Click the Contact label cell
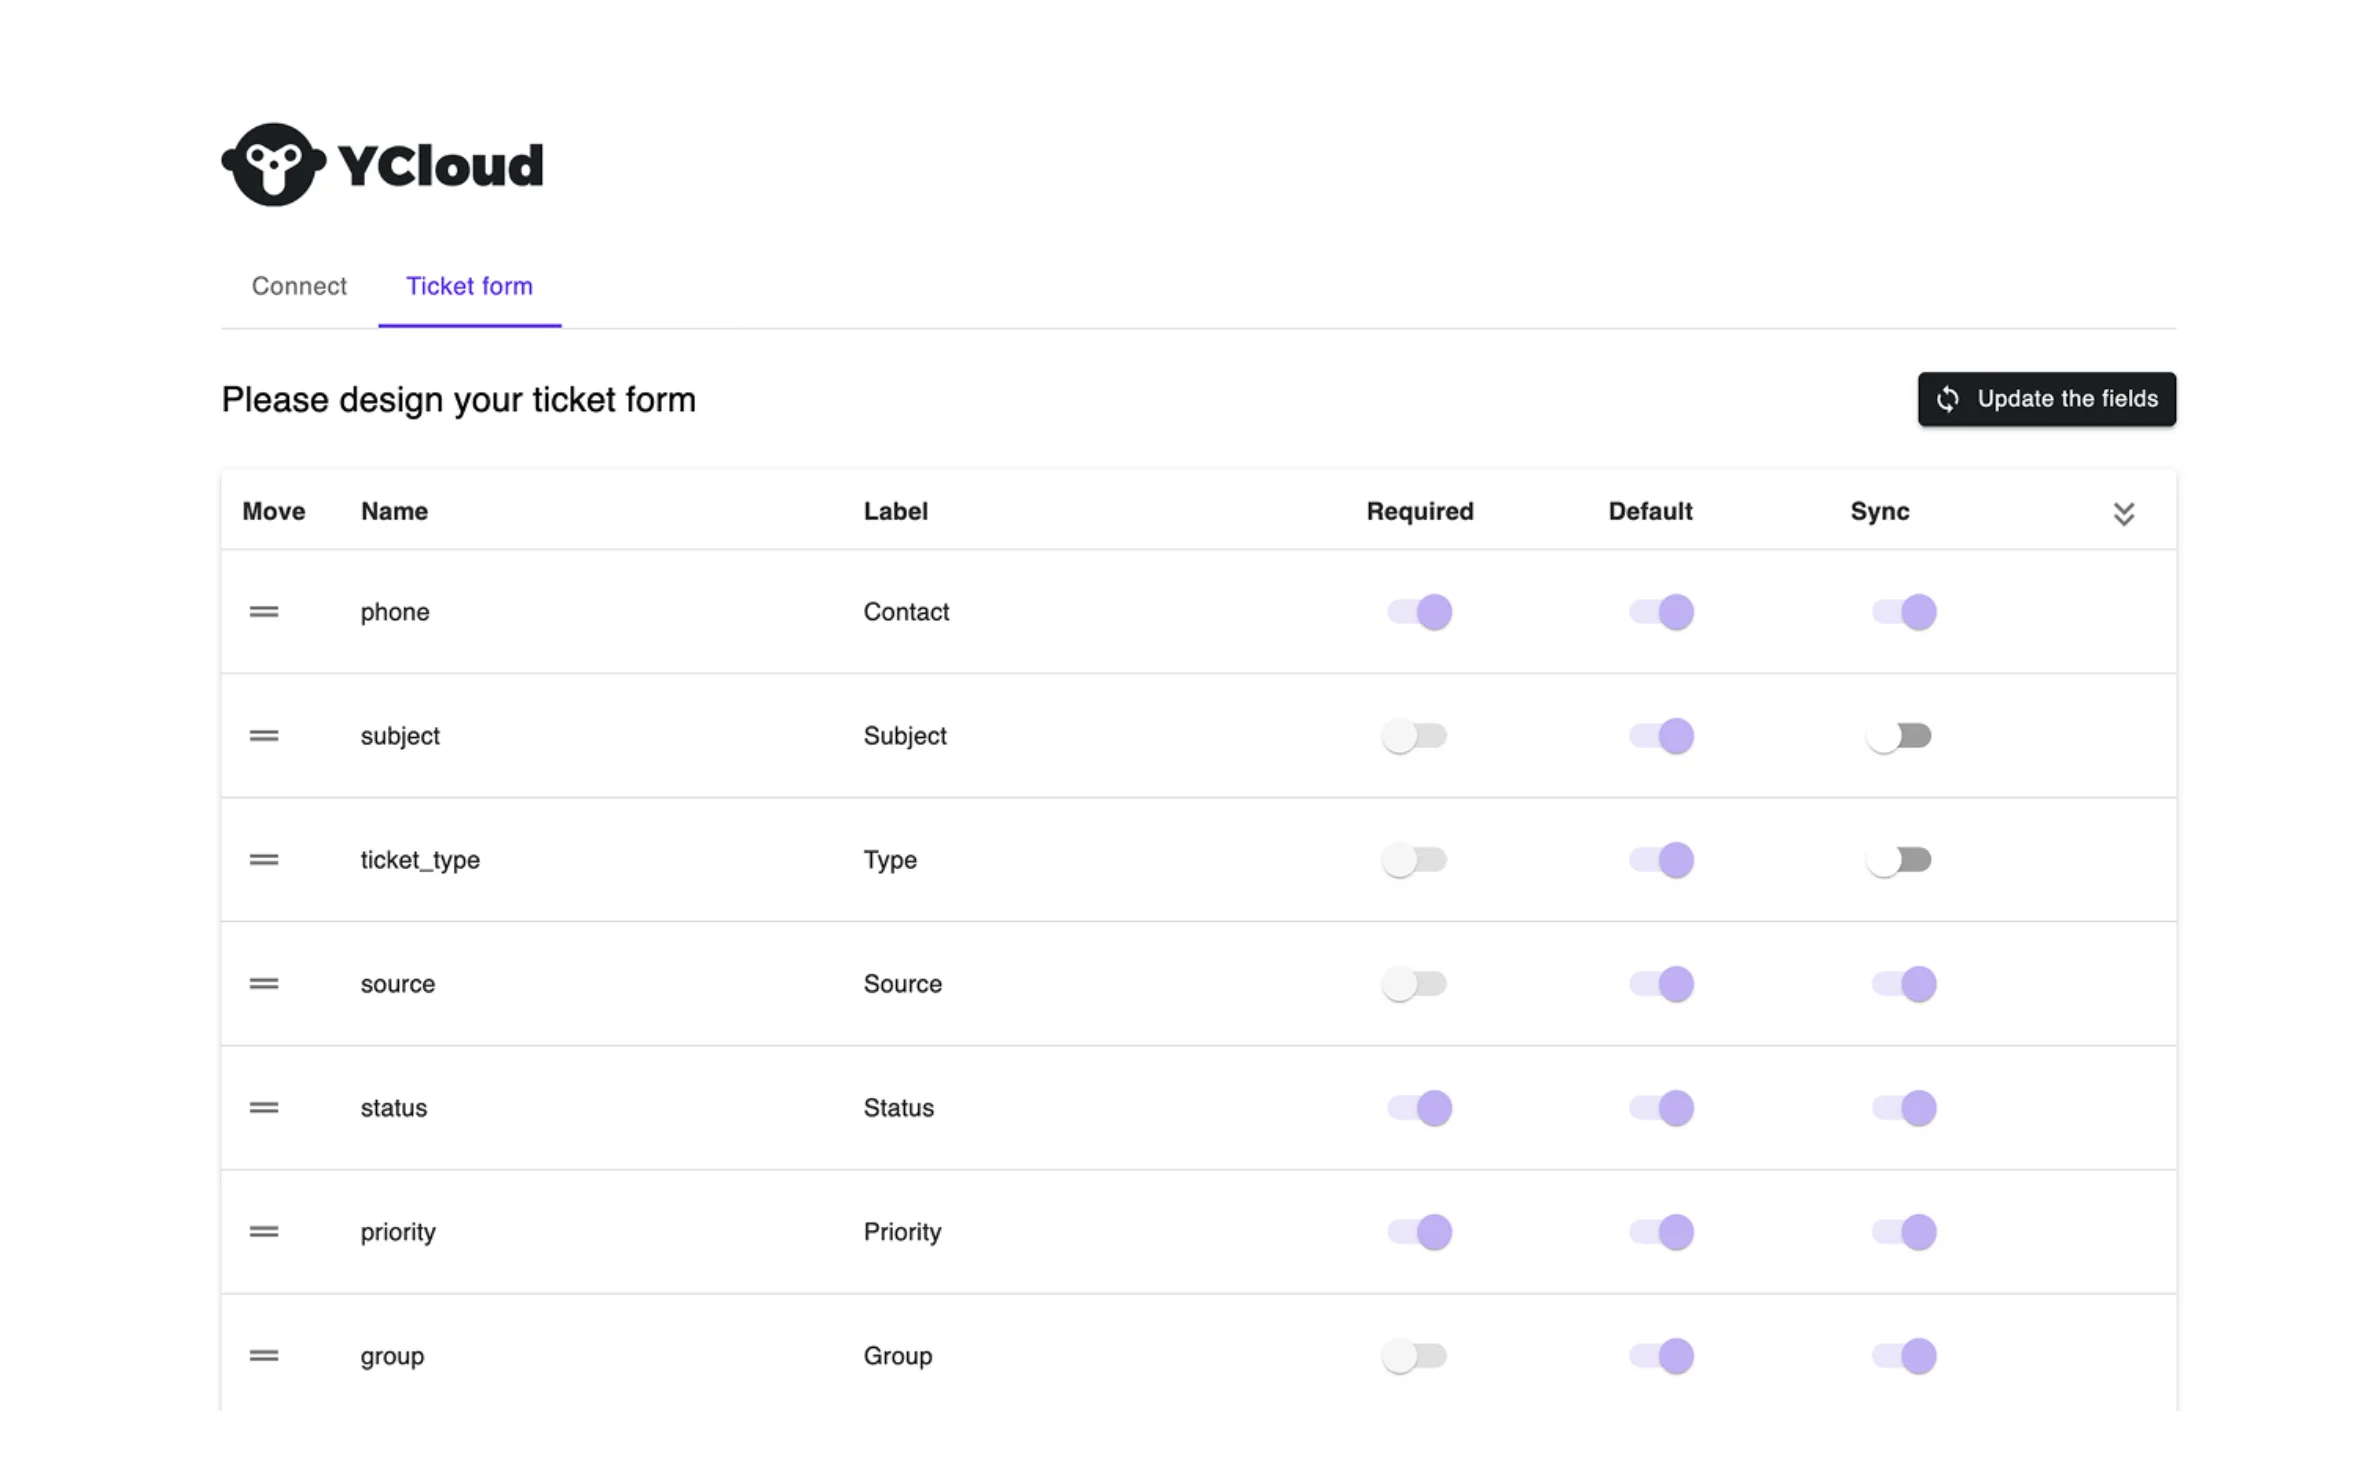 click(x=906, y=612)
